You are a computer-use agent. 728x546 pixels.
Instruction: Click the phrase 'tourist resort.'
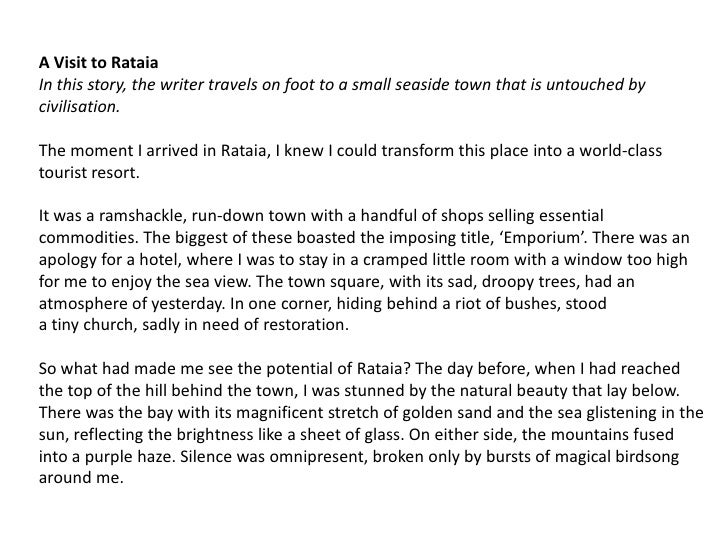point(89,173)
